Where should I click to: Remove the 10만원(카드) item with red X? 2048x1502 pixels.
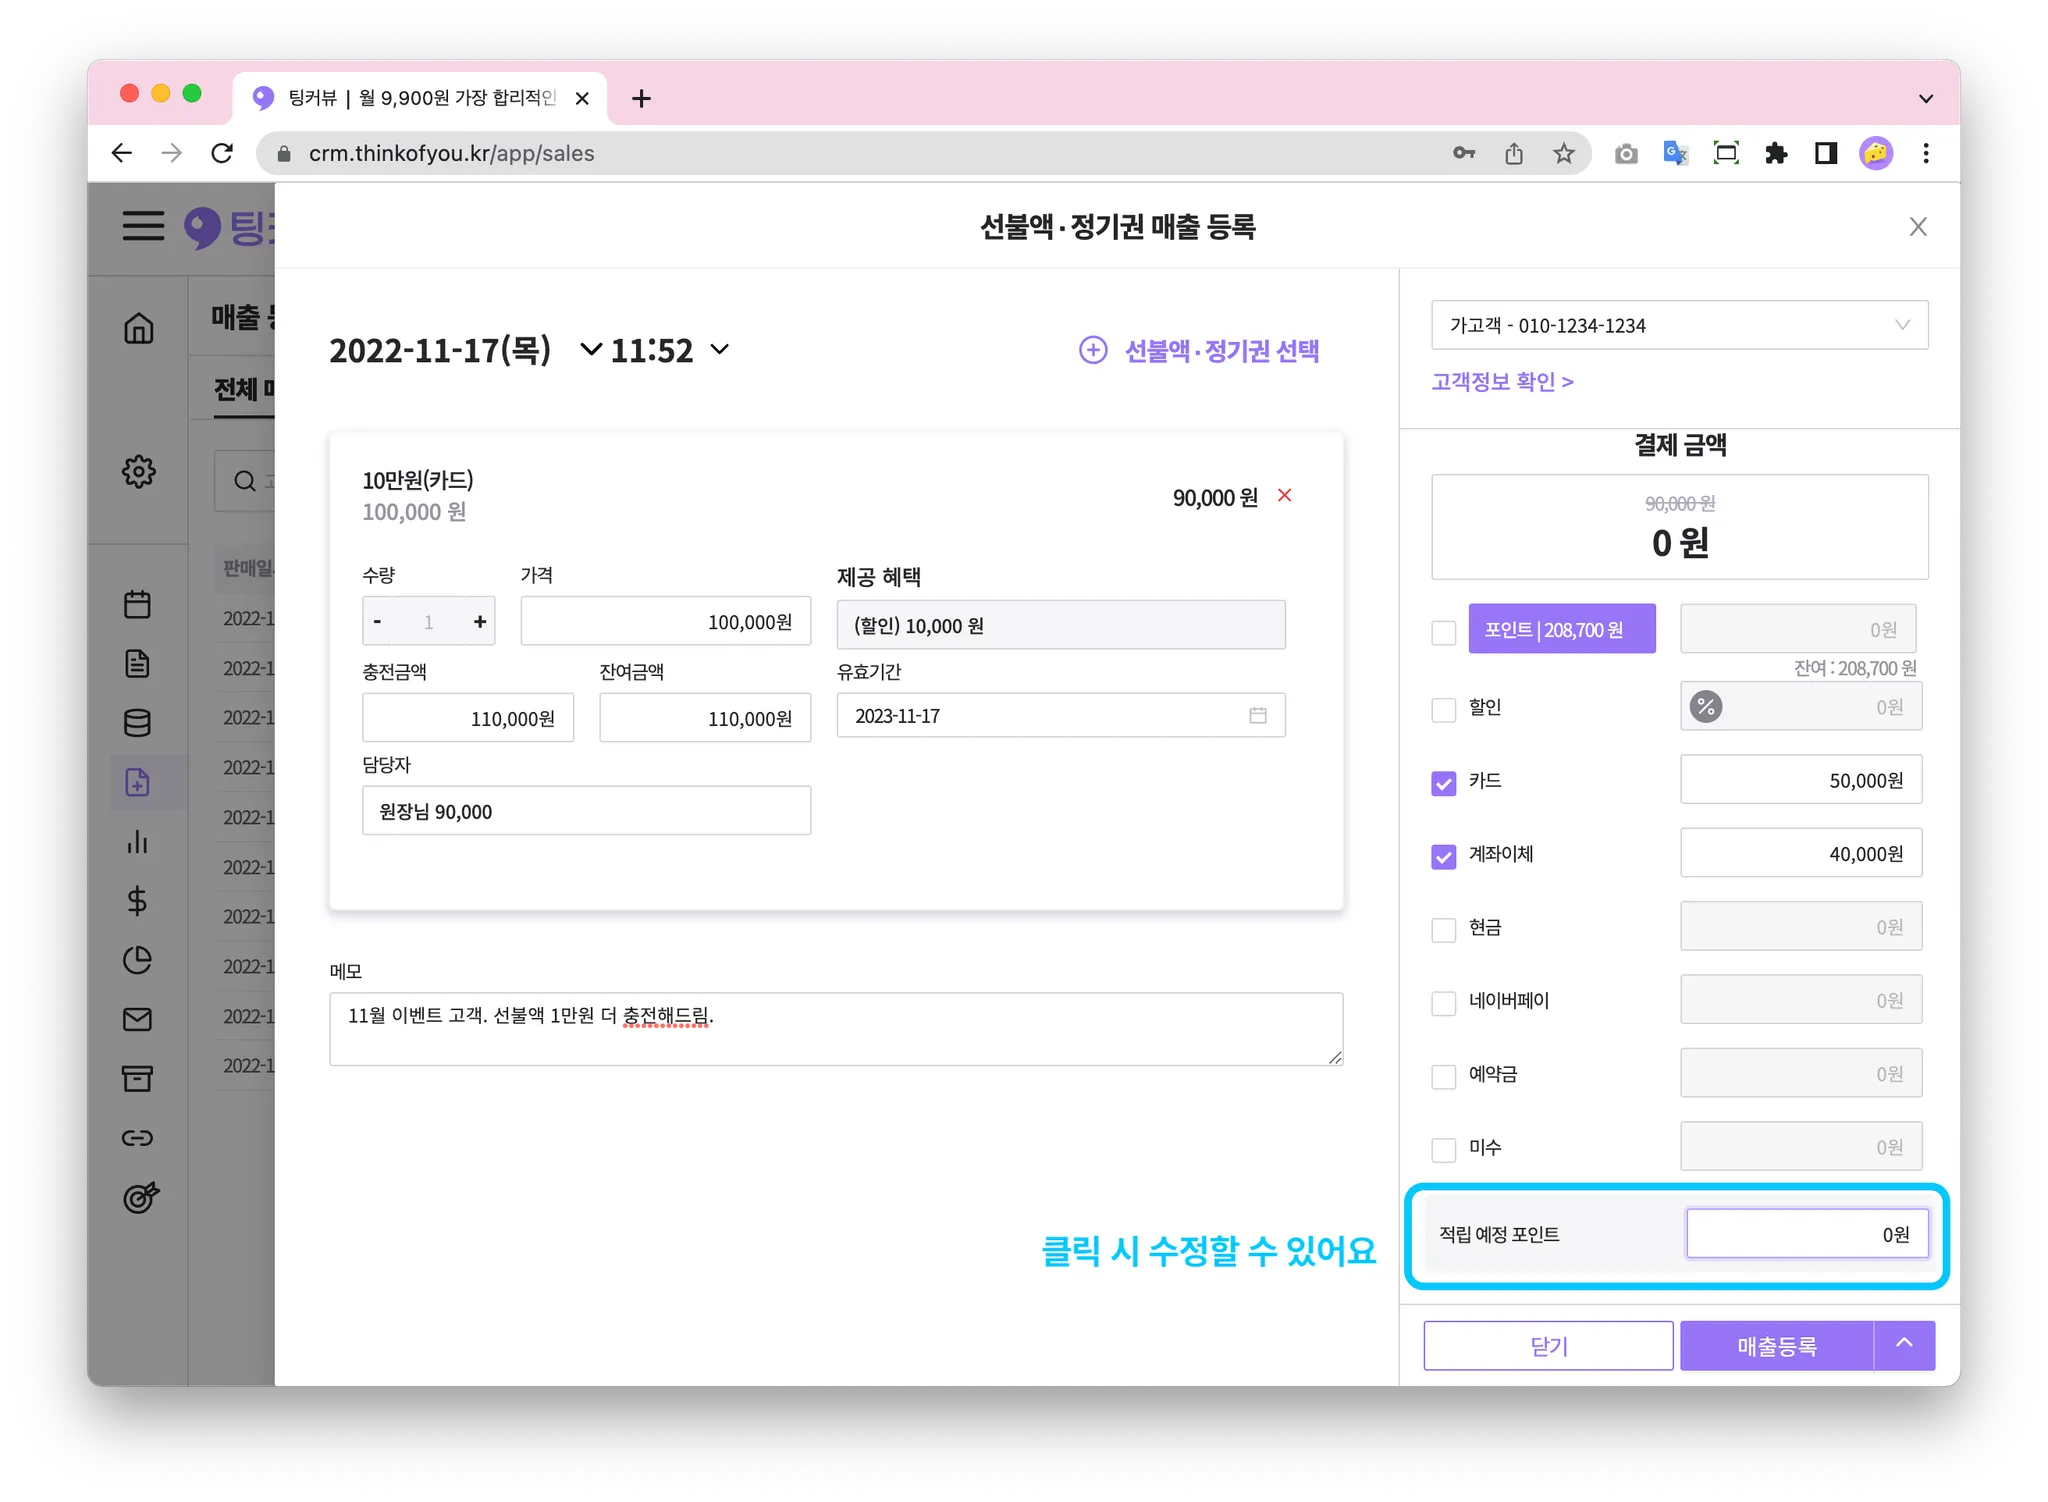pos(1285,496)
